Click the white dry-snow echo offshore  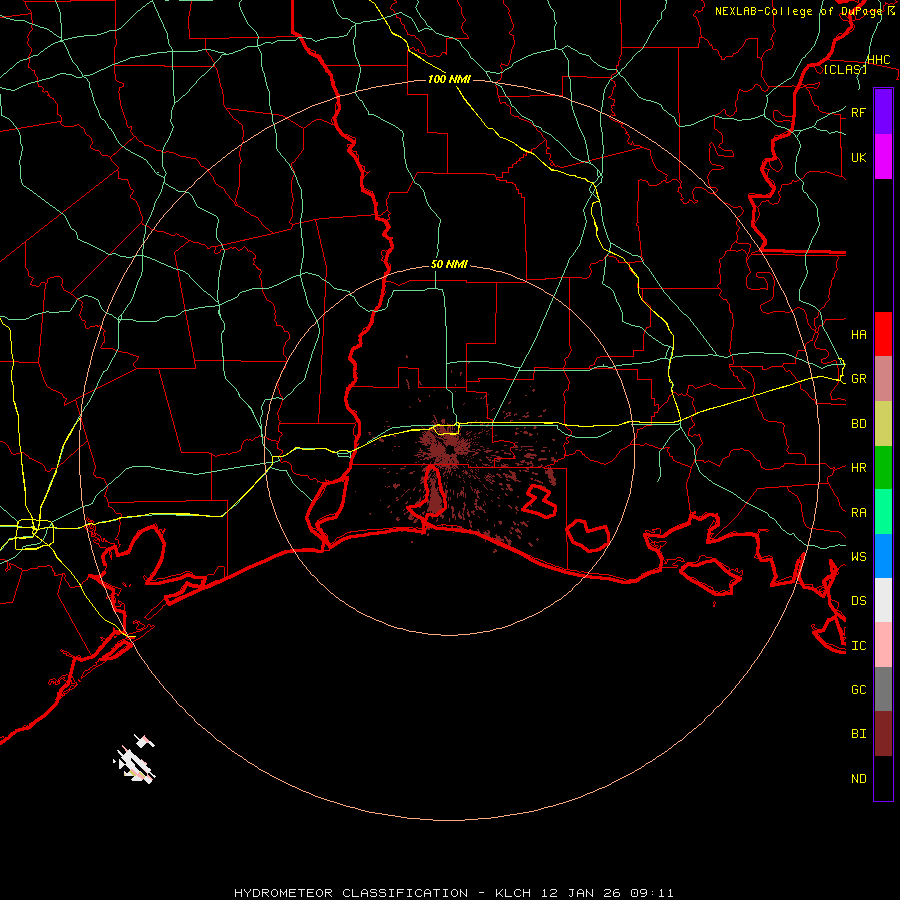(x=135, y=761)
